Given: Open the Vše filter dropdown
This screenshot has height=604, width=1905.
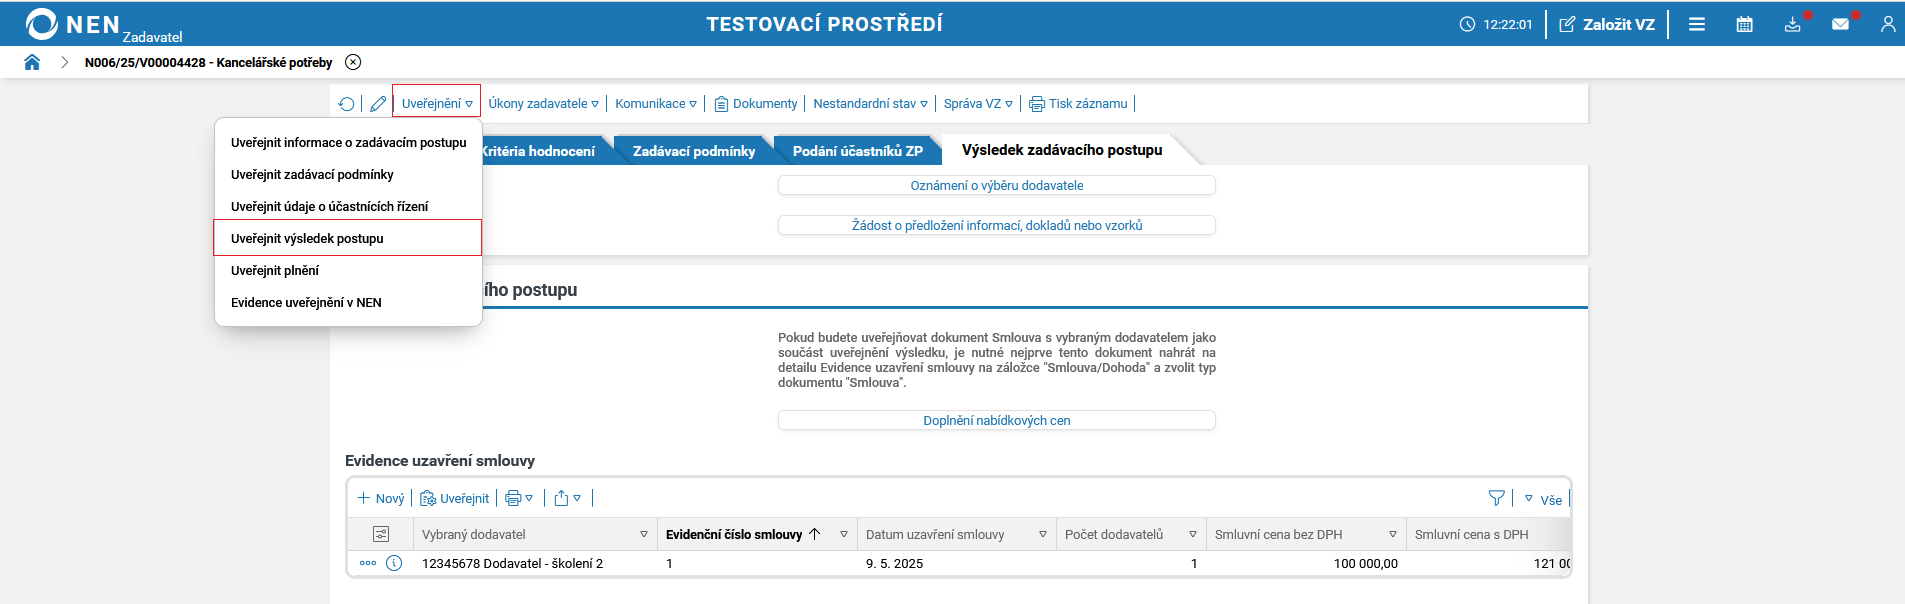Looking at the screenshot, I should (1543, 499).
